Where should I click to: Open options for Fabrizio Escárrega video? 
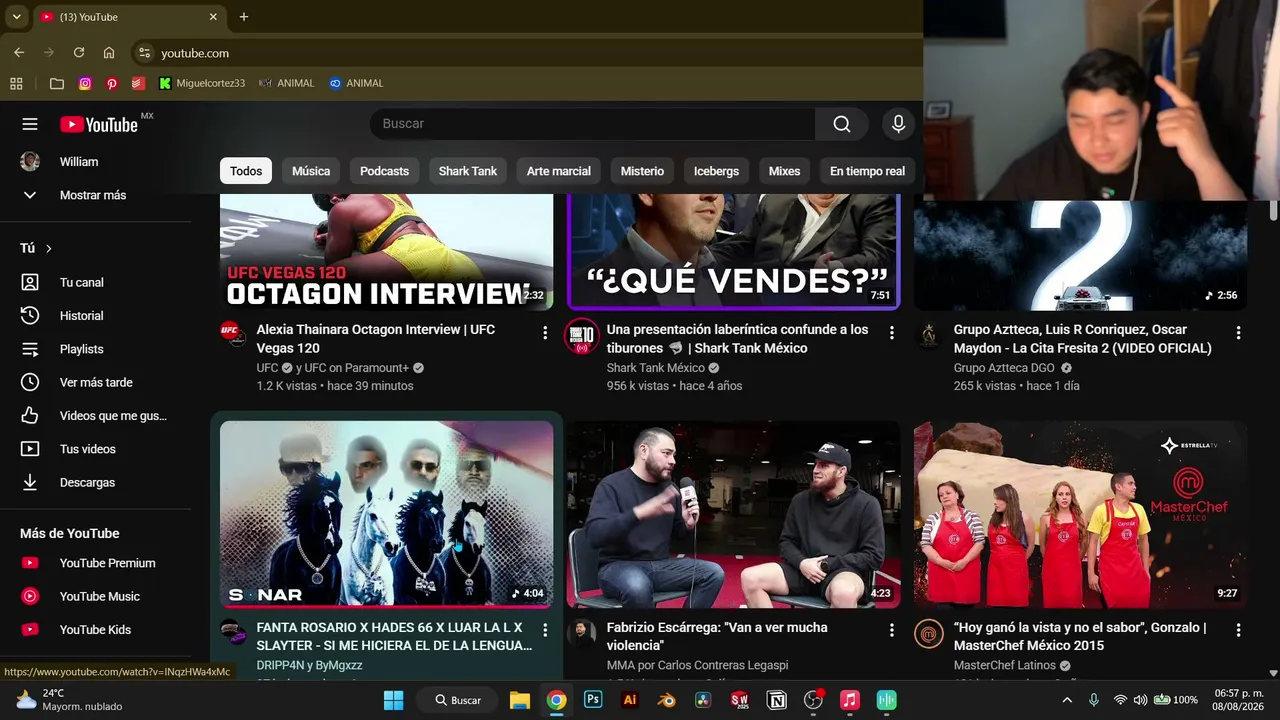point(892,630)
